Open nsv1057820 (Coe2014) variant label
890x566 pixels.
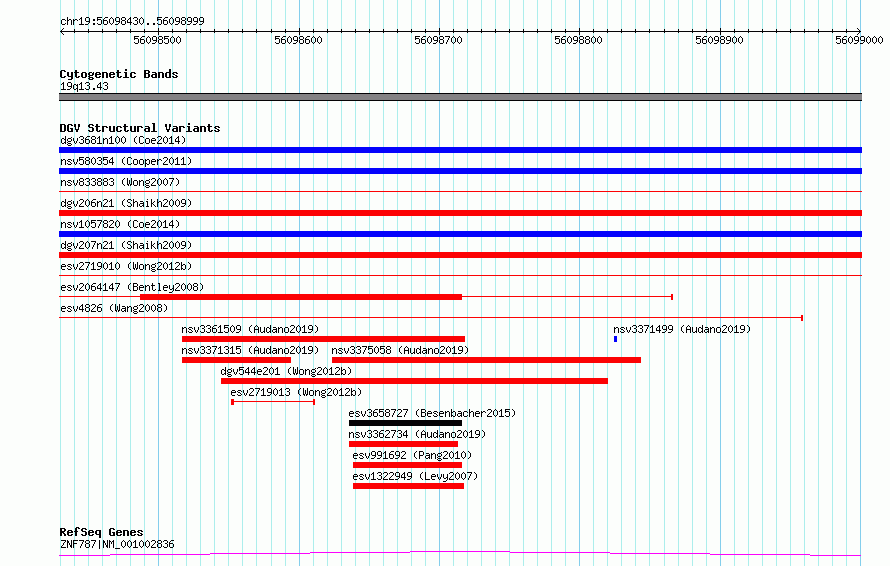120,224
